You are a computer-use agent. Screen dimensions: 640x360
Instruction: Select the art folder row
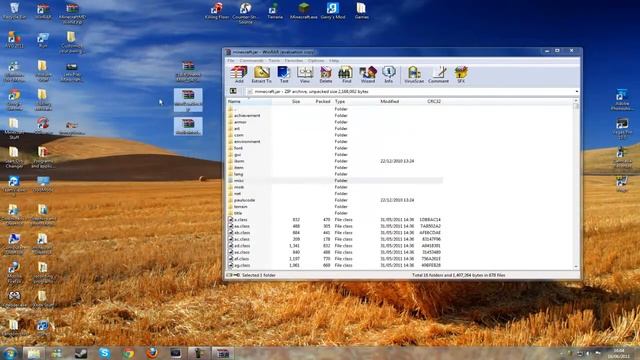click(335, 129)
